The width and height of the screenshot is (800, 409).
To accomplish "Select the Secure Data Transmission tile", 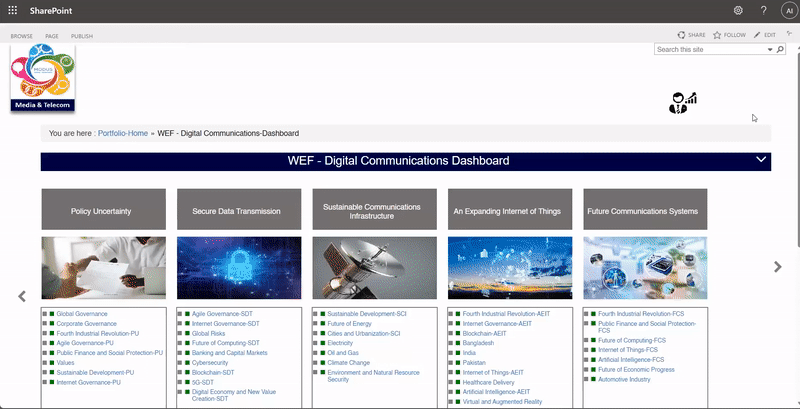I will [239, 209].
